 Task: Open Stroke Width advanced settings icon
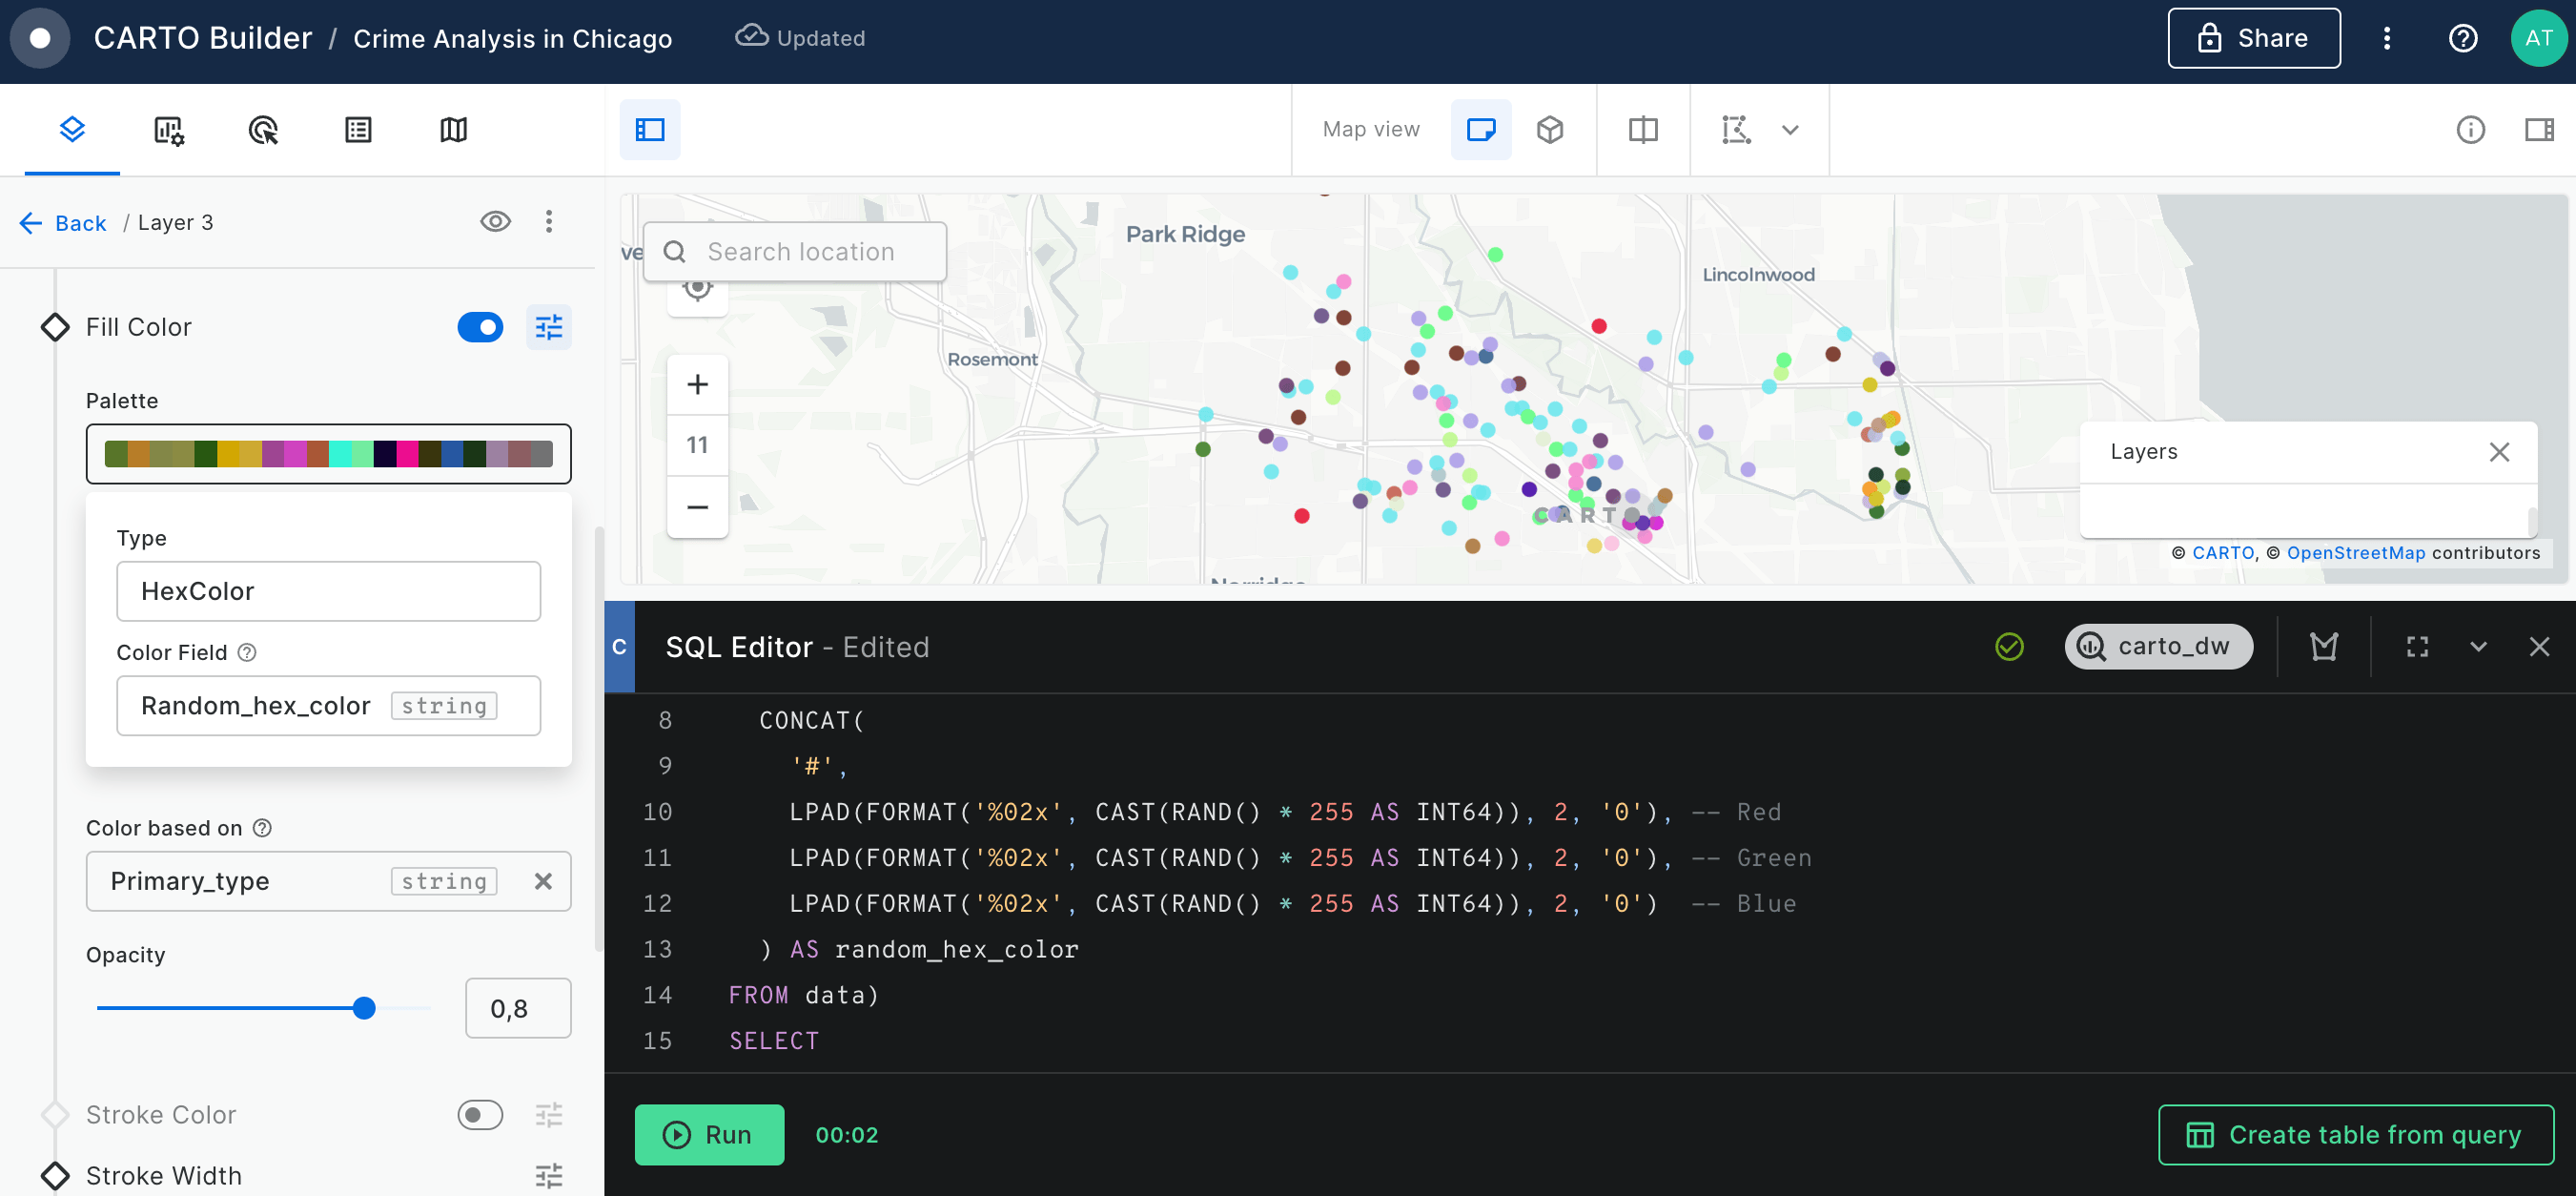click(548, 1175)
